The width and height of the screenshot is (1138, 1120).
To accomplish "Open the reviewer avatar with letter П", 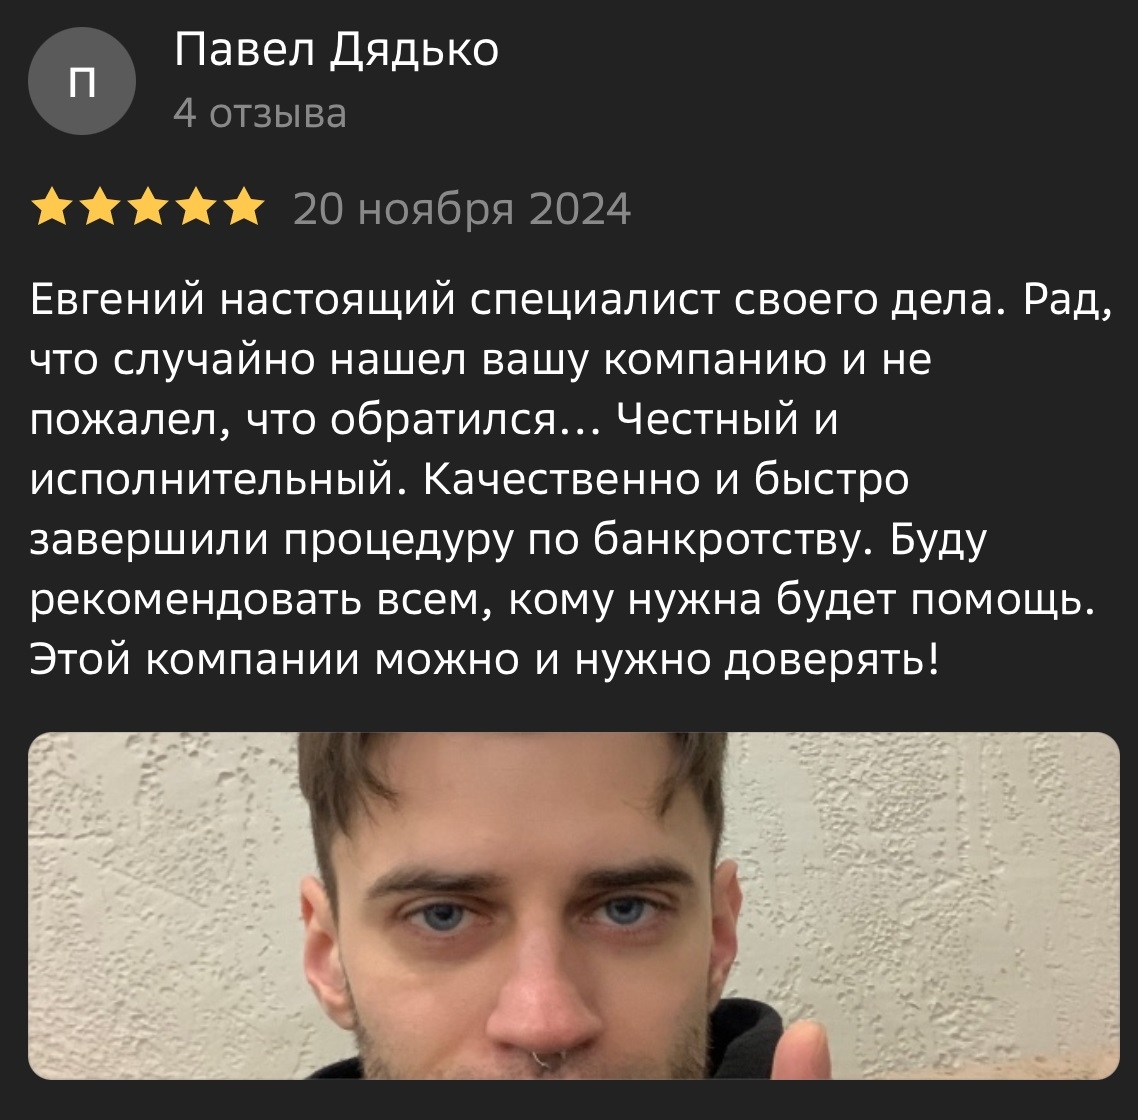I will pos(81,81).
